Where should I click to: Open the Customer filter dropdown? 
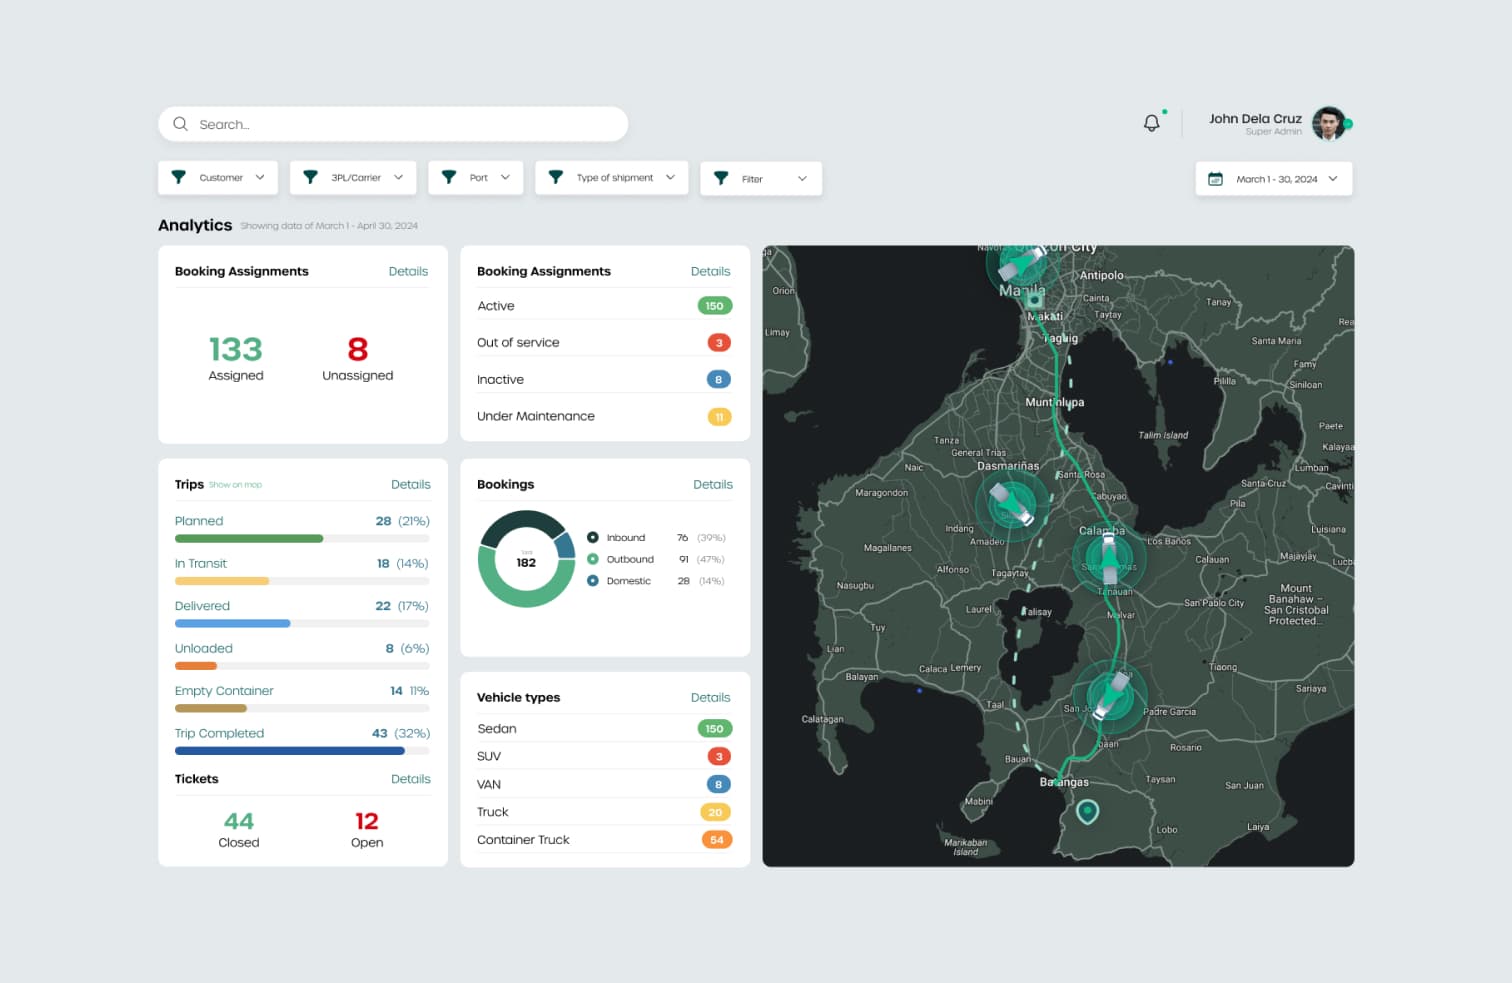point(218,178)
